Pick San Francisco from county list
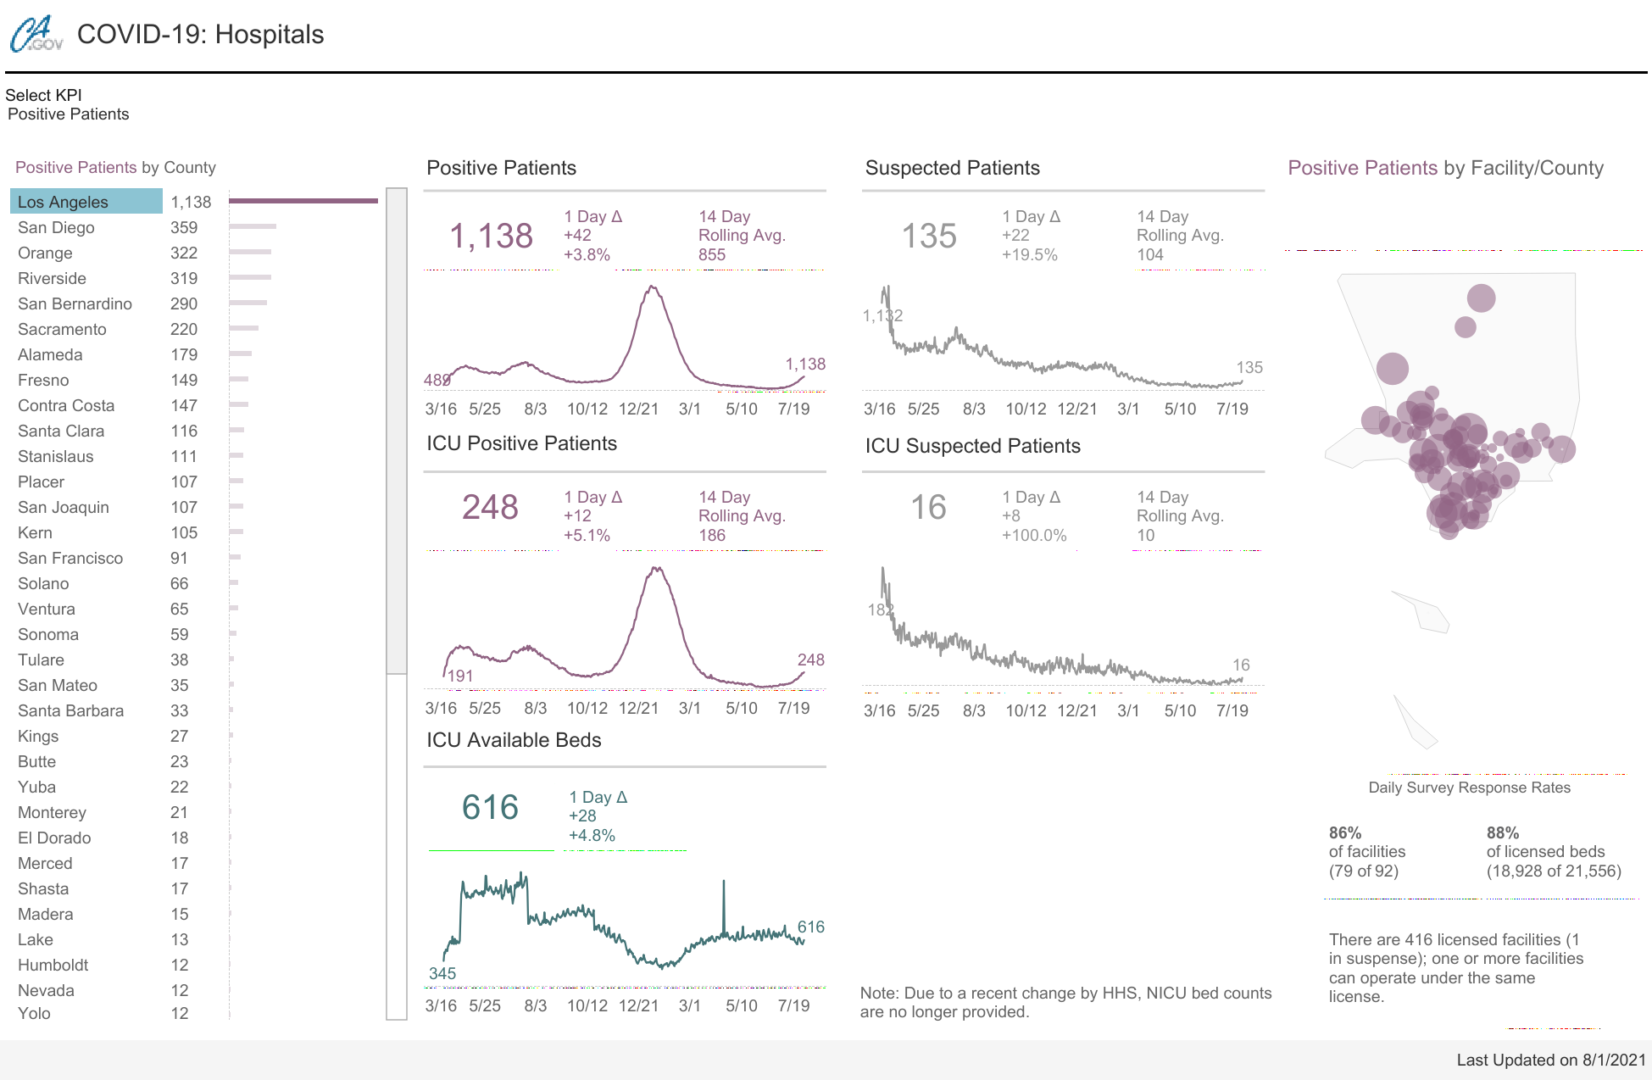 point(70,558)
